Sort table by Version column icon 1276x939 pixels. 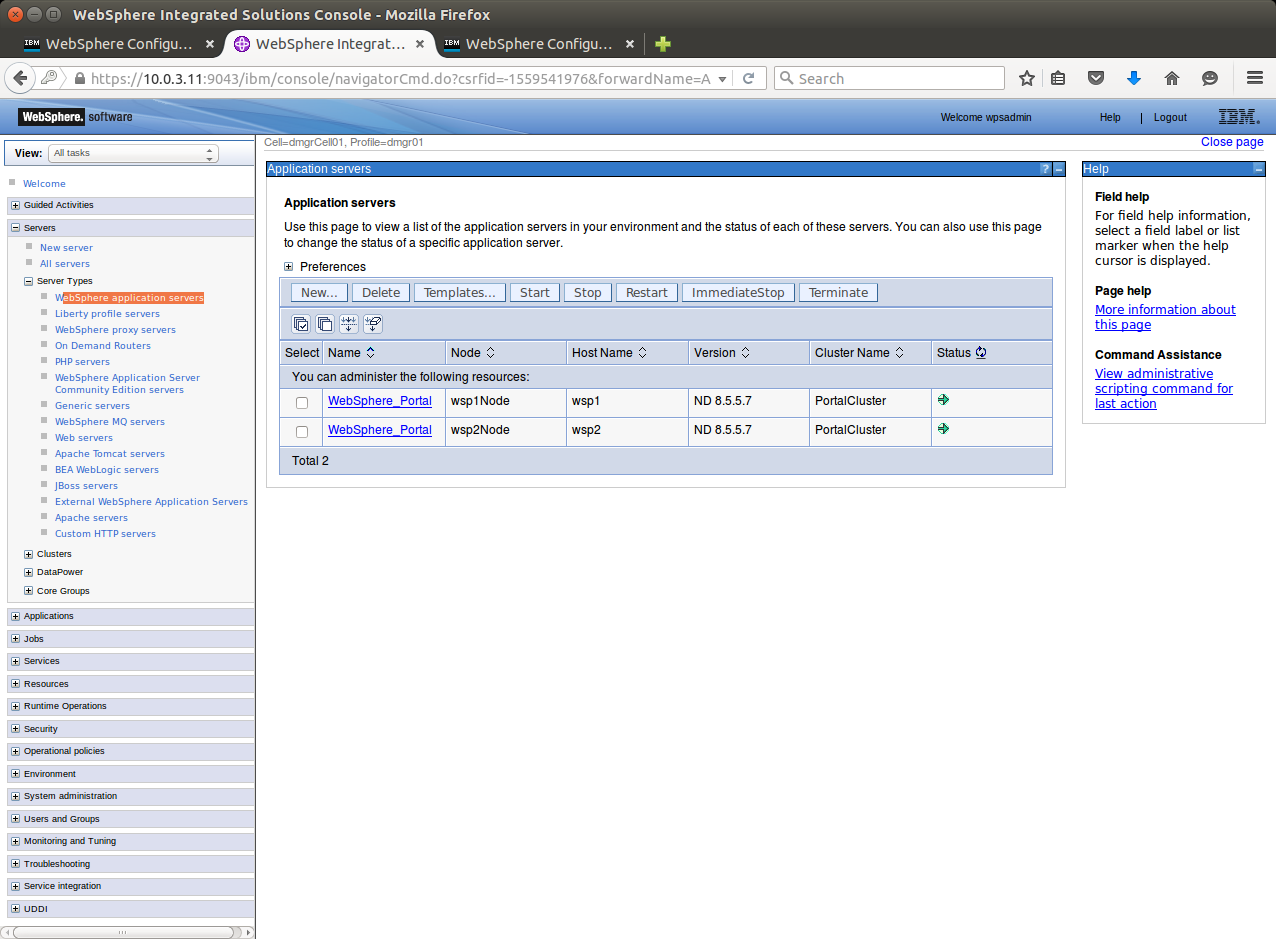click(x=745, y=352)
